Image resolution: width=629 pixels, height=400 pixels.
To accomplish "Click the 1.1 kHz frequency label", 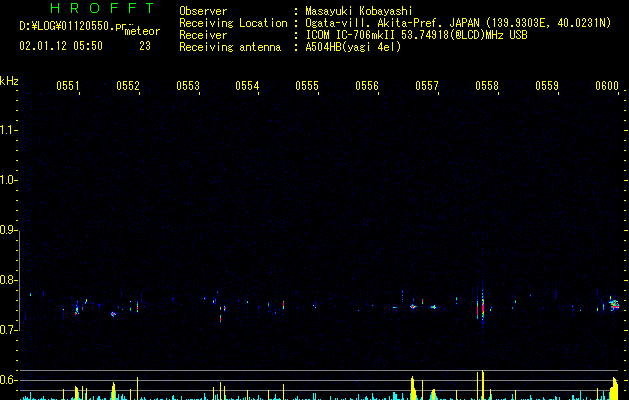I will click(x=8, y=130).
